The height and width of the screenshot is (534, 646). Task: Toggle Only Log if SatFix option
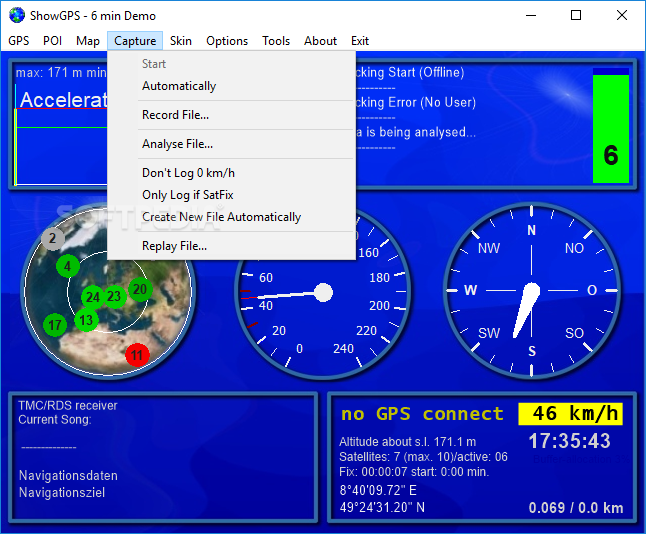(x=231, y=195)
